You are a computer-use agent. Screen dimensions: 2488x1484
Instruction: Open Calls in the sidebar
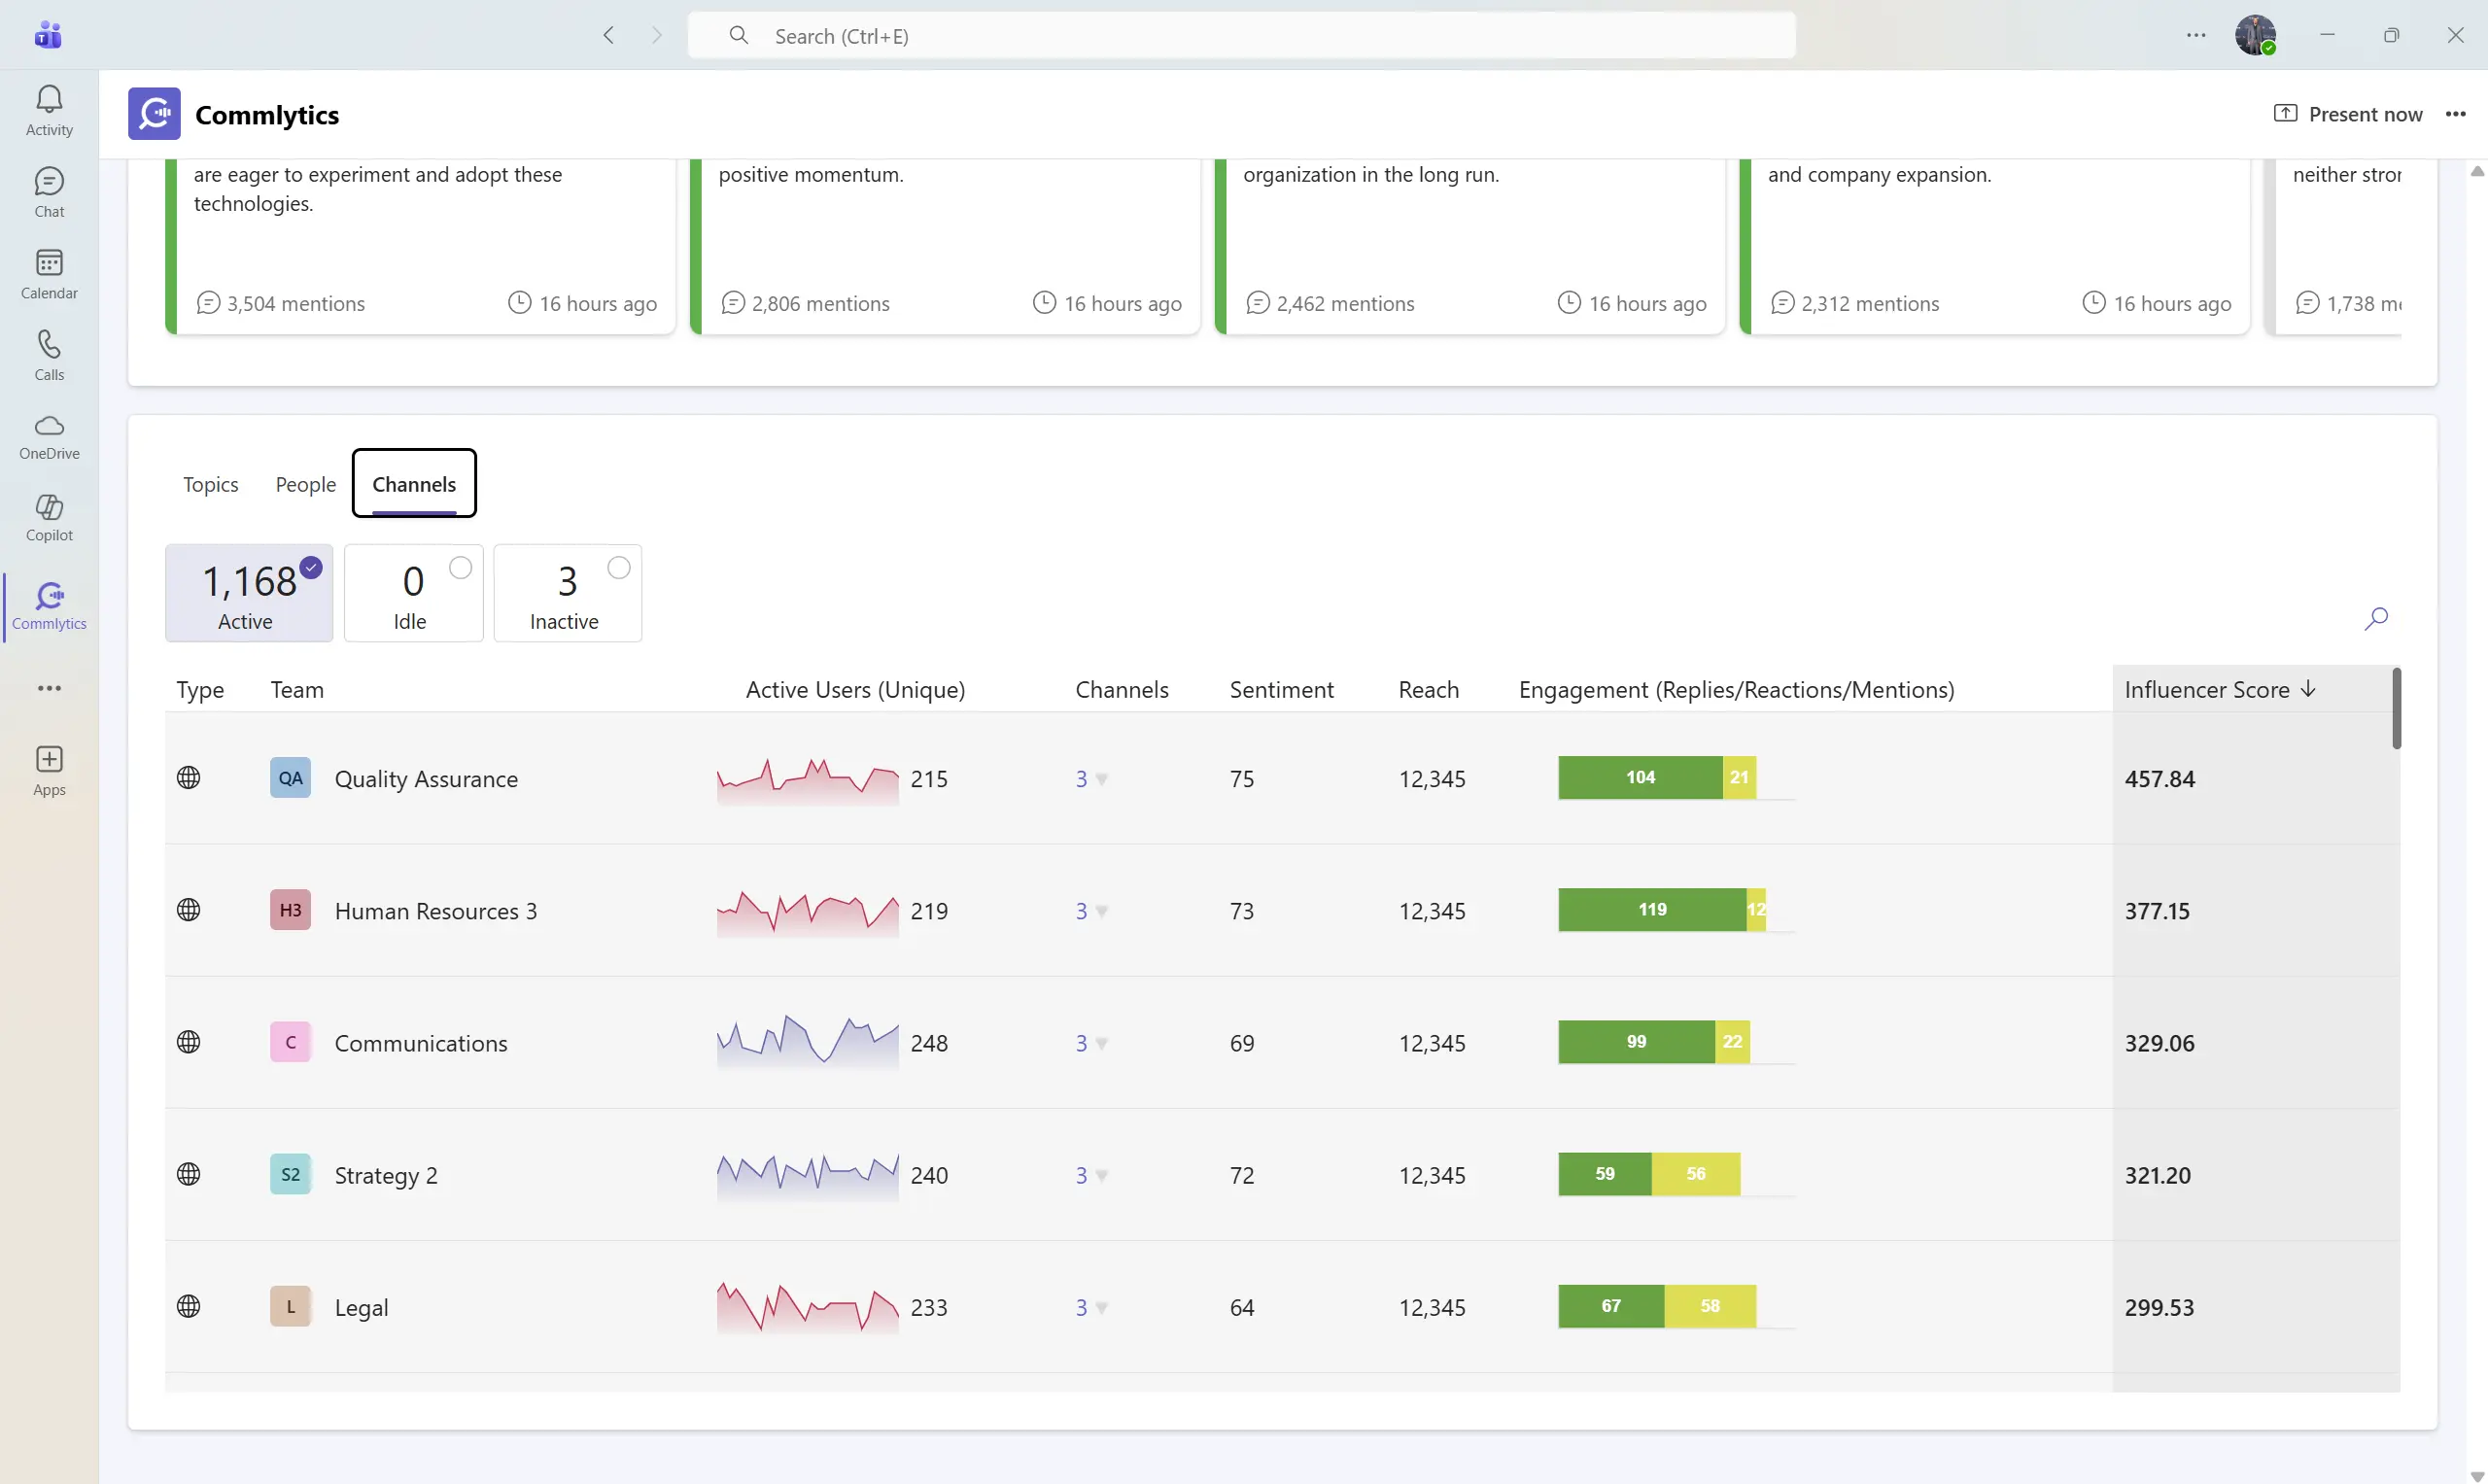tap(49, 355)
